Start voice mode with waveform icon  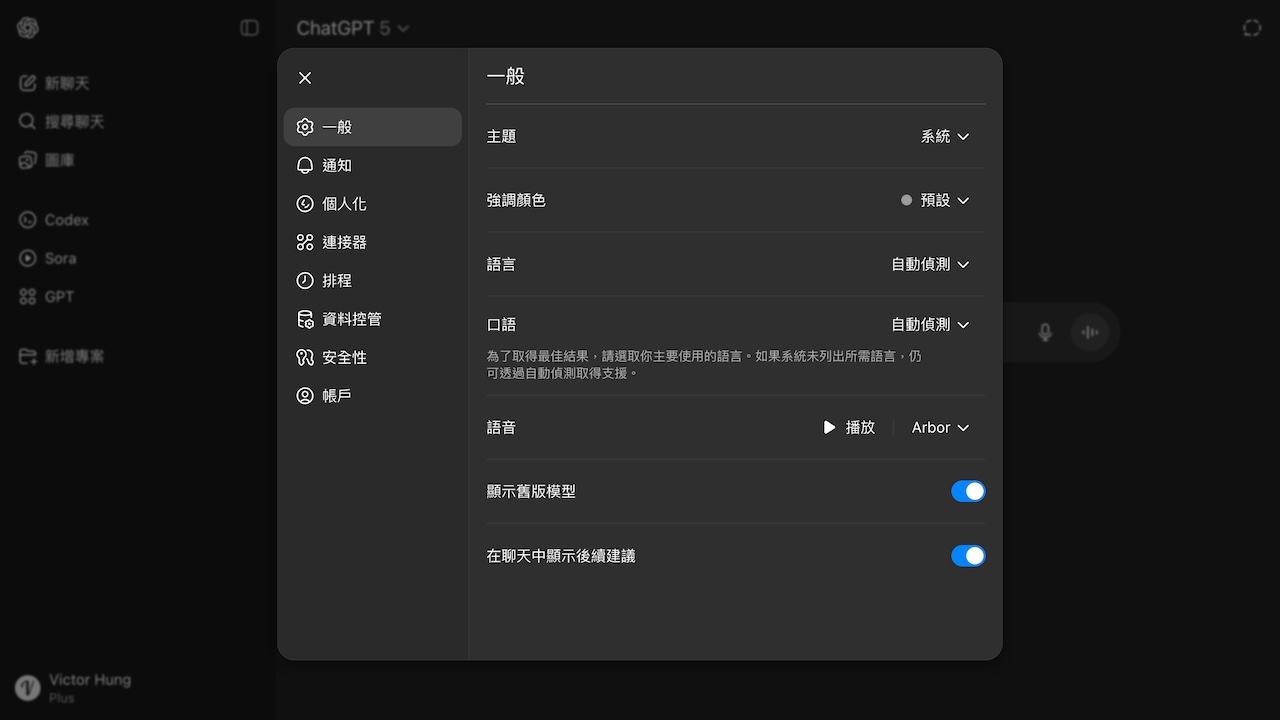coord(1090,332)
